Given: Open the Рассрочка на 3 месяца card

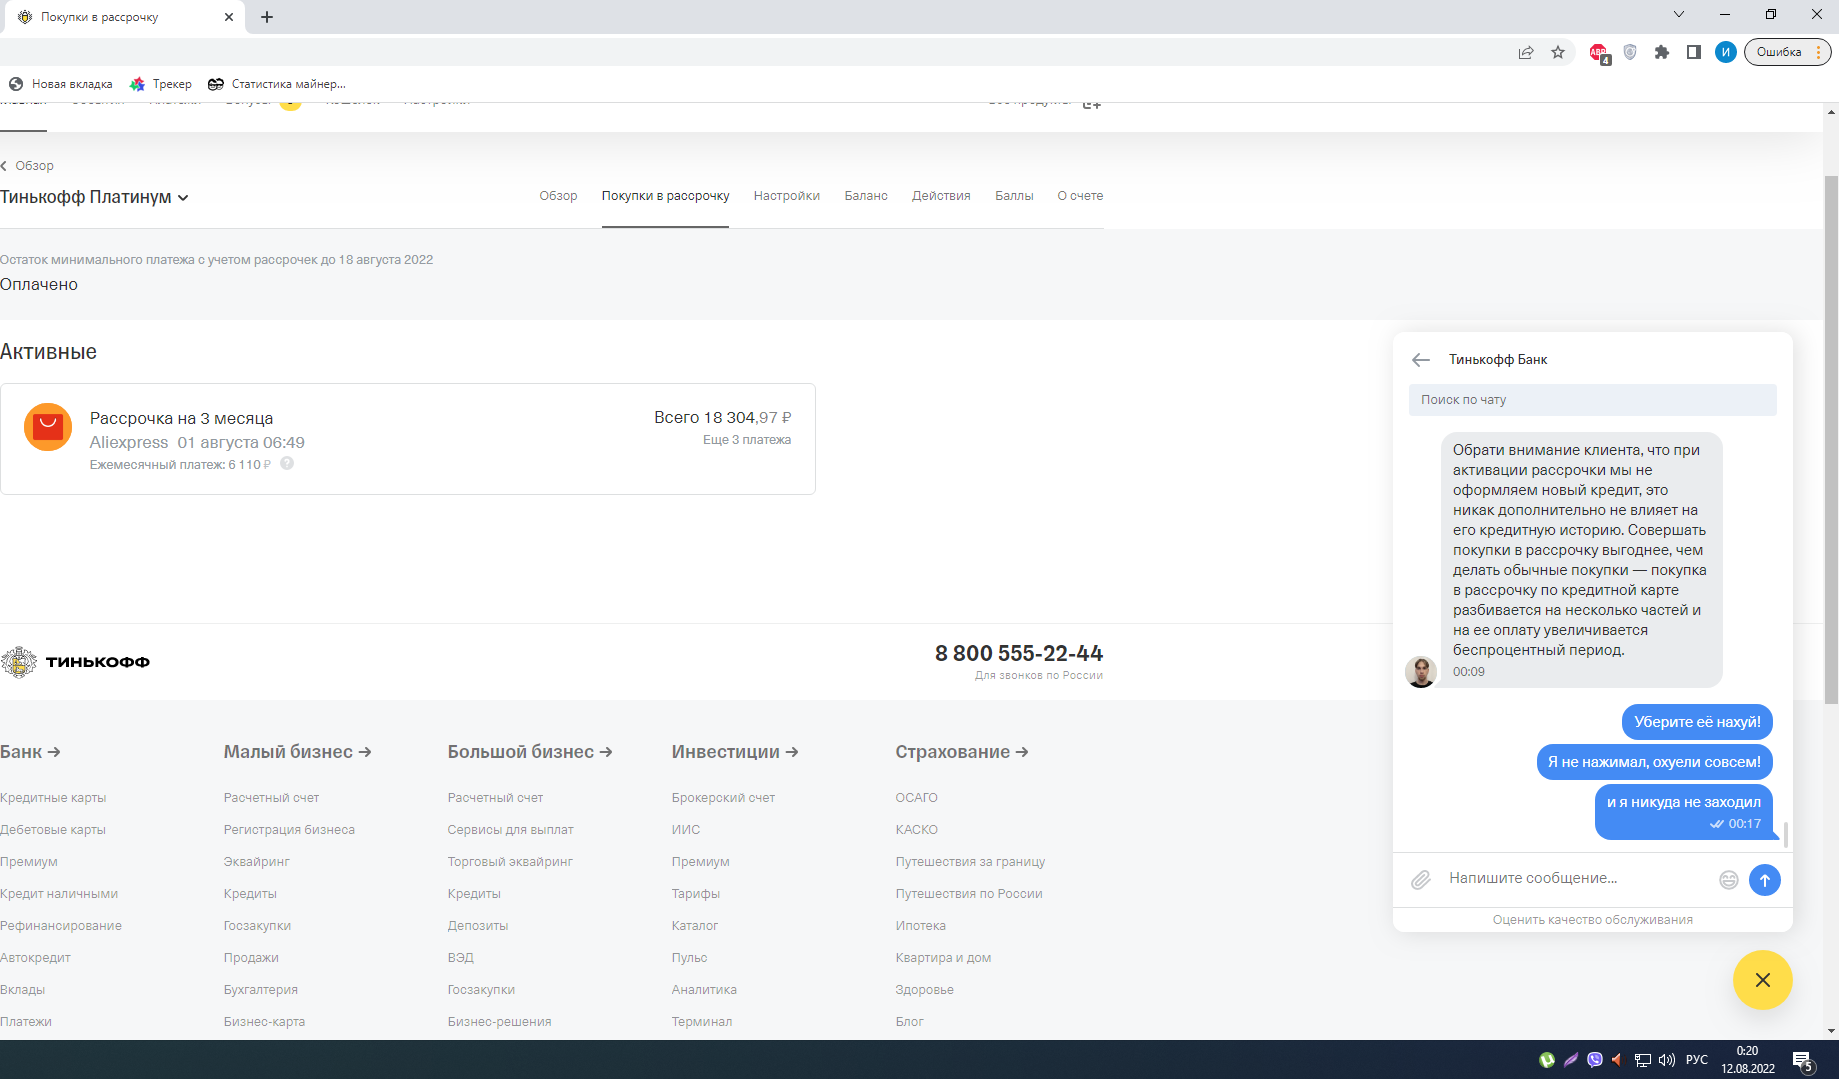Looking at the screenshot, I should [x=408, y=439].
